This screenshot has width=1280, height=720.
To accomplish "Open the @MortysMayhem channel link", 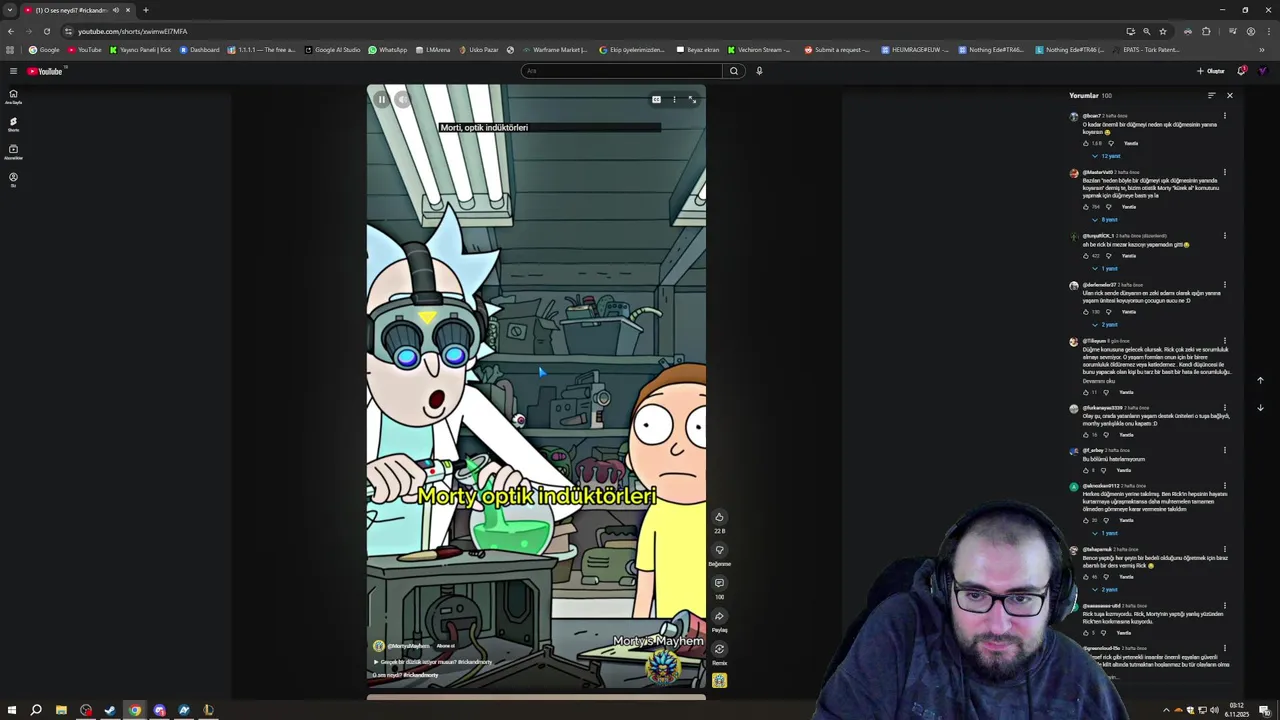I will 409,646.
